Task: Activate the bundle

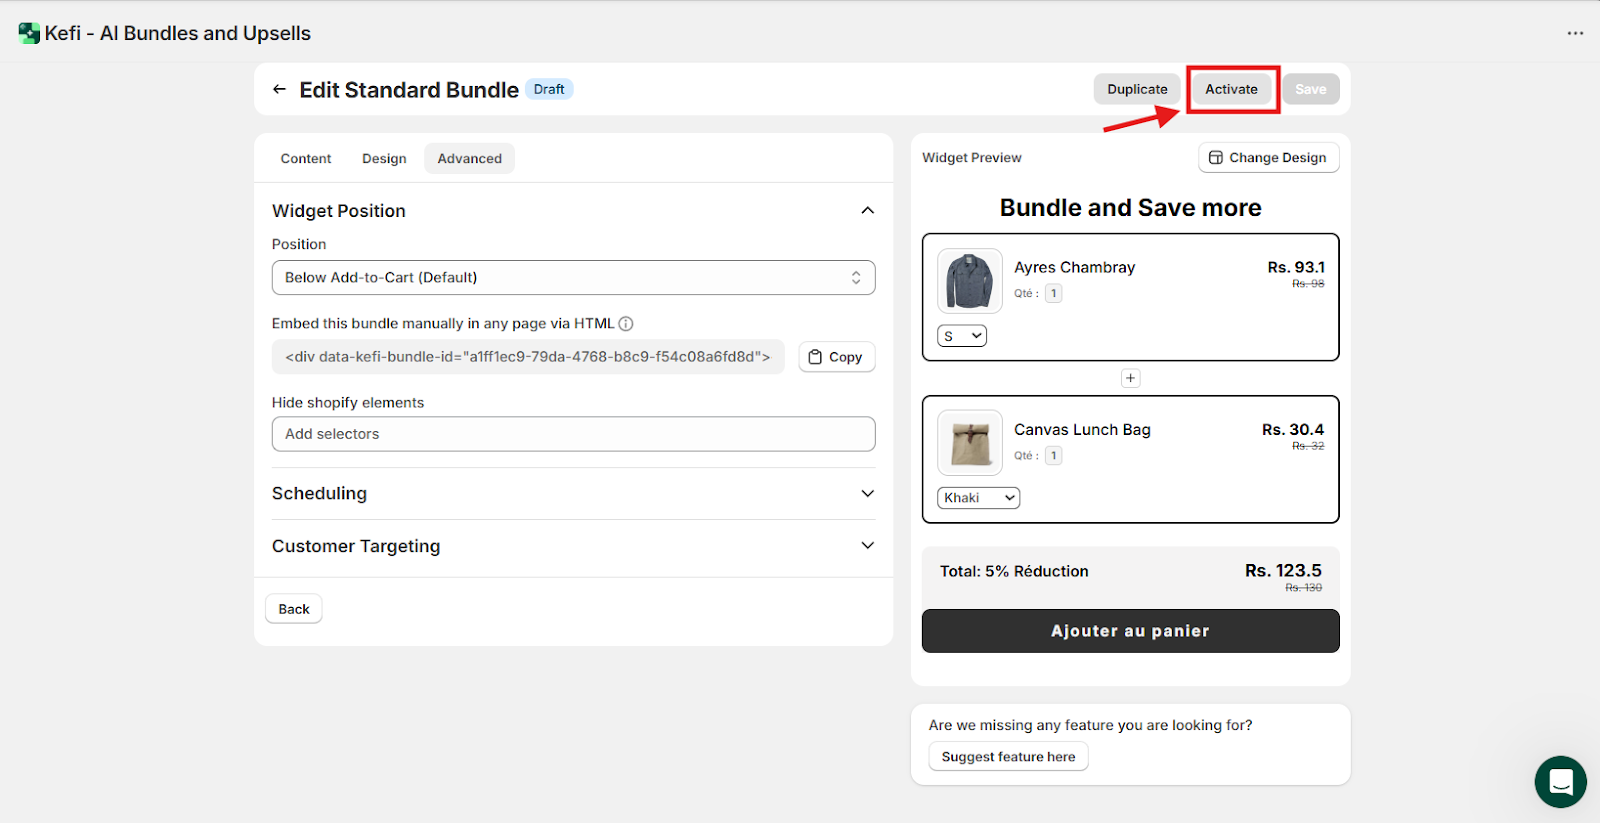Action: (1231, 90)
